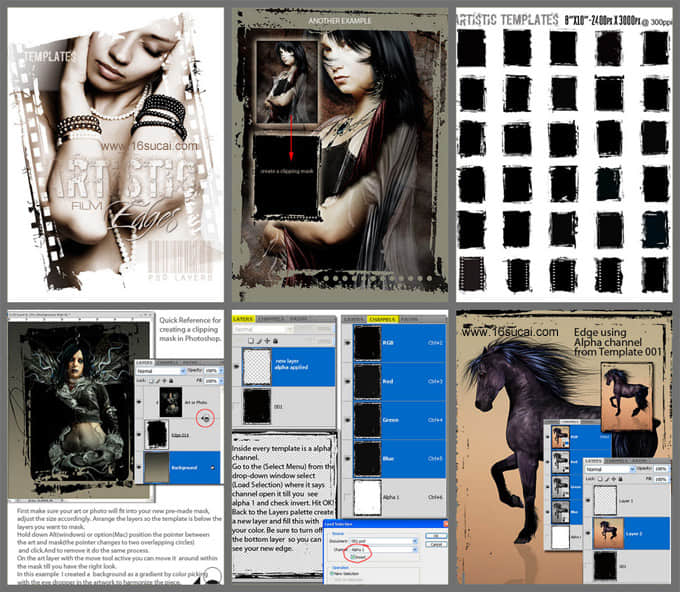680x592 pixels.
Task: Toggle visibility of the Edge 014 layer
Action: pyautogui.click(x=139, y=435)
